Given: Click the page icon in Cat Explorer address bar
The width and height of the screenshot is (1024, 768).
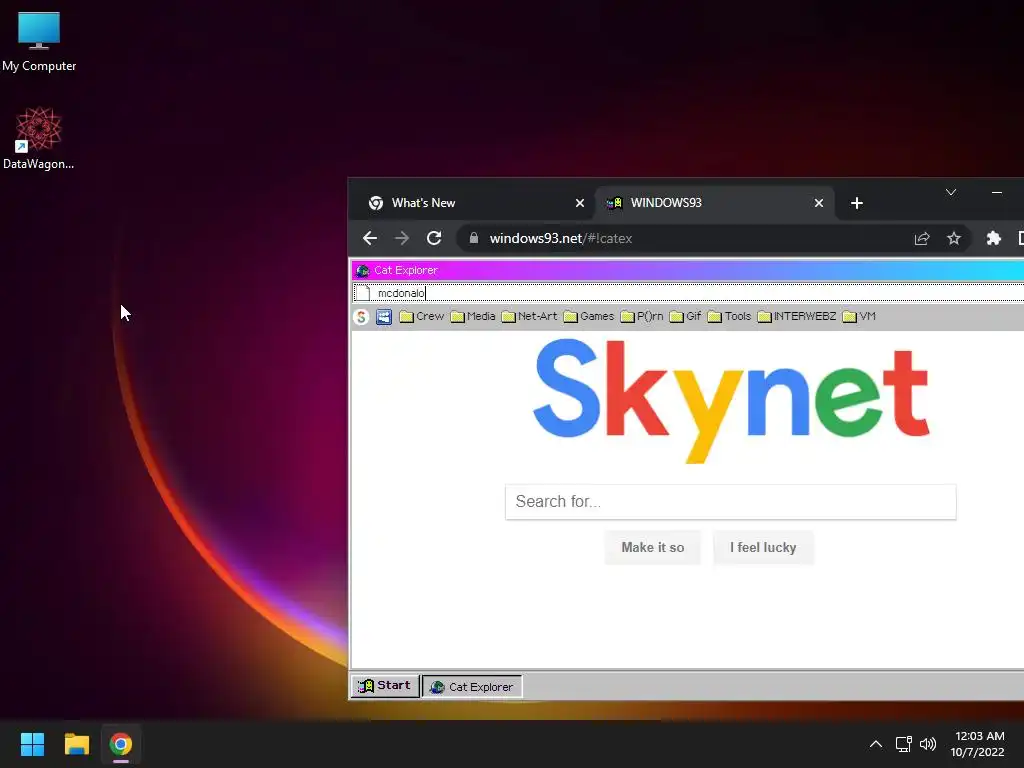Looking at the screenshot, I should click(x=364, y=293).
